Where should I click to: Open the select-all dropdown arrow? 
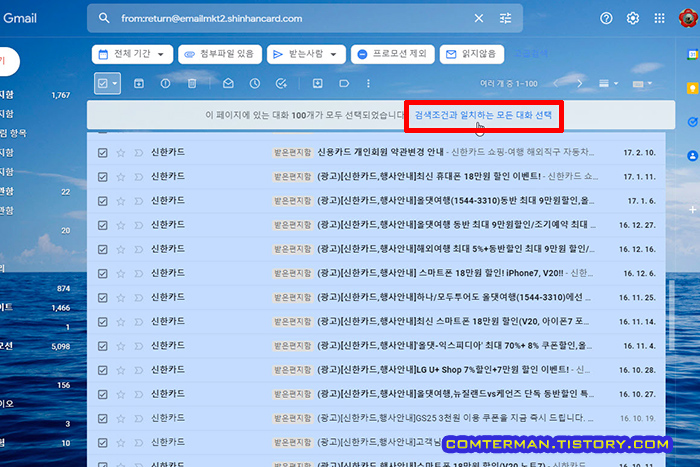[x=115, y=83]
